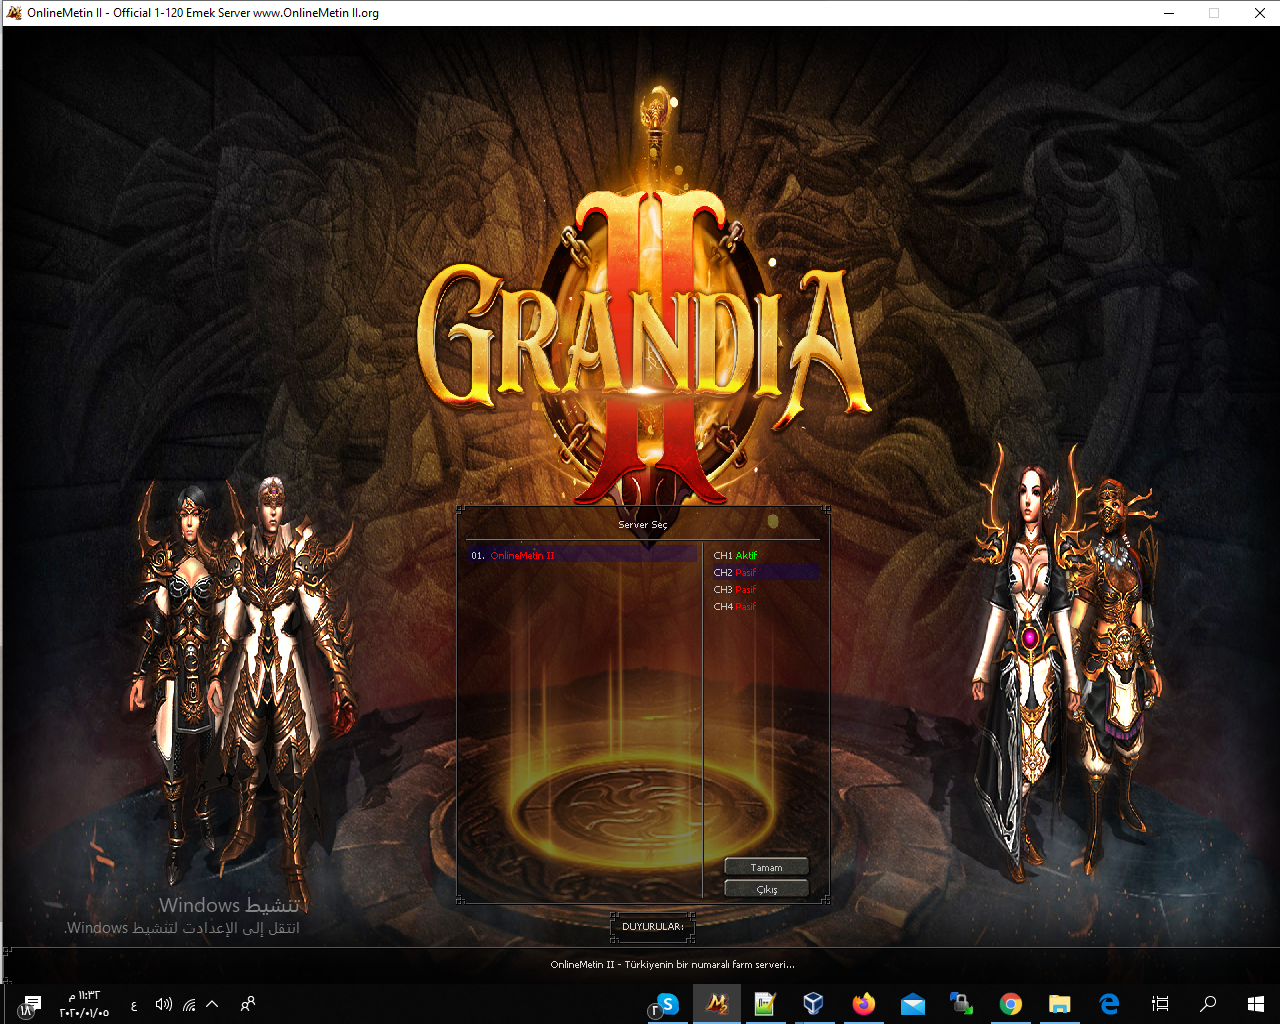Click the Çıkış button to exit
Image resolution: width=1280 pixels, height=1024 pixels.
click(766, 889)
